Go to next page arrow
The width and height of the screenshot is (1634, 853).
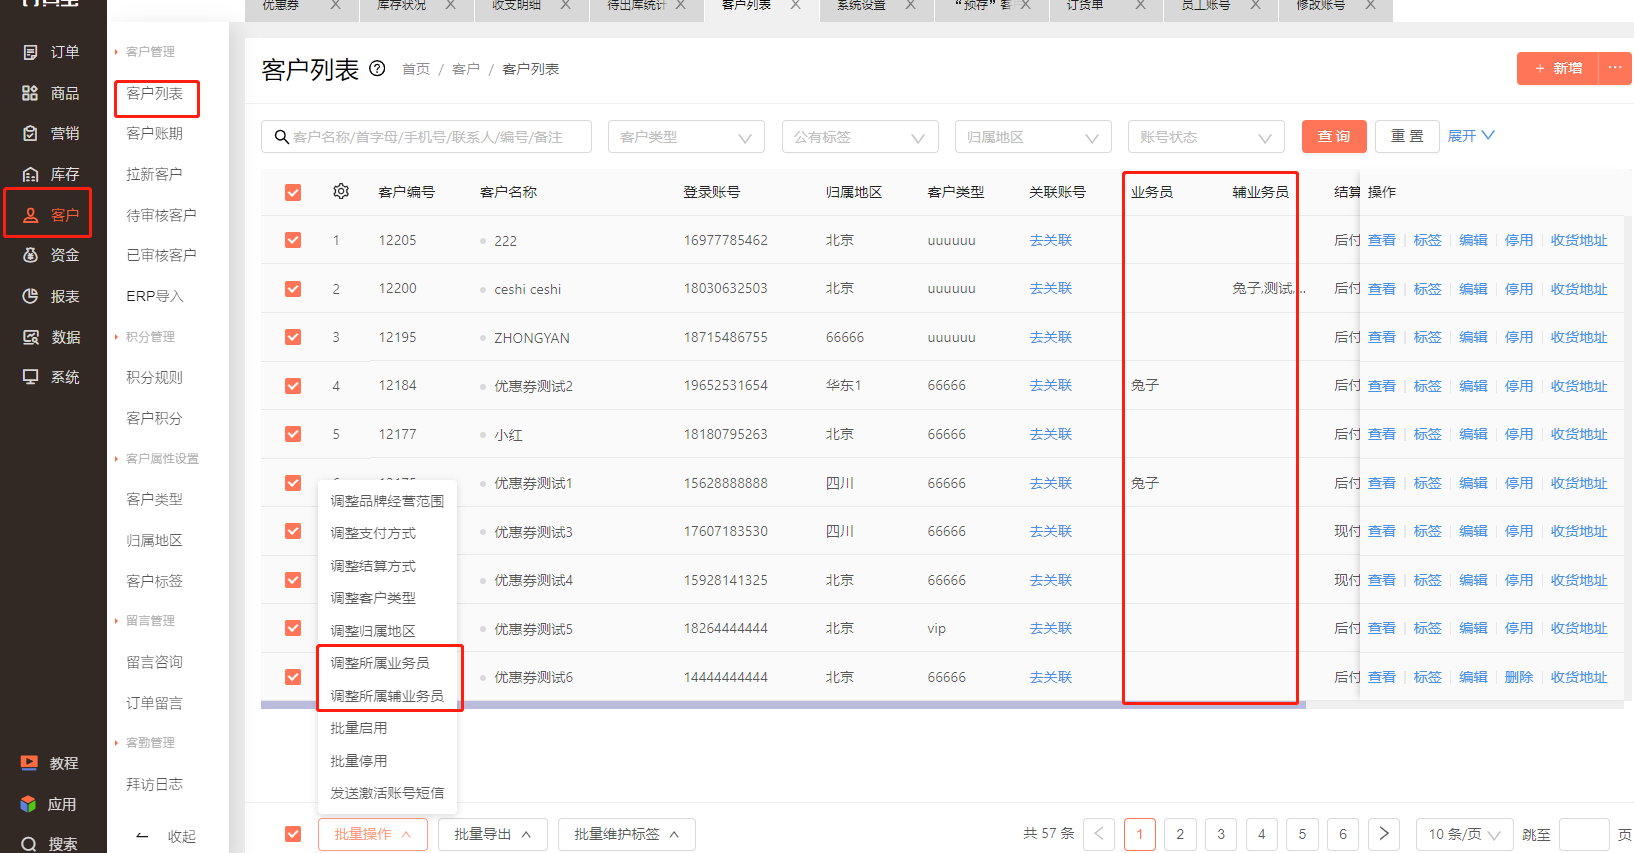1384,834
